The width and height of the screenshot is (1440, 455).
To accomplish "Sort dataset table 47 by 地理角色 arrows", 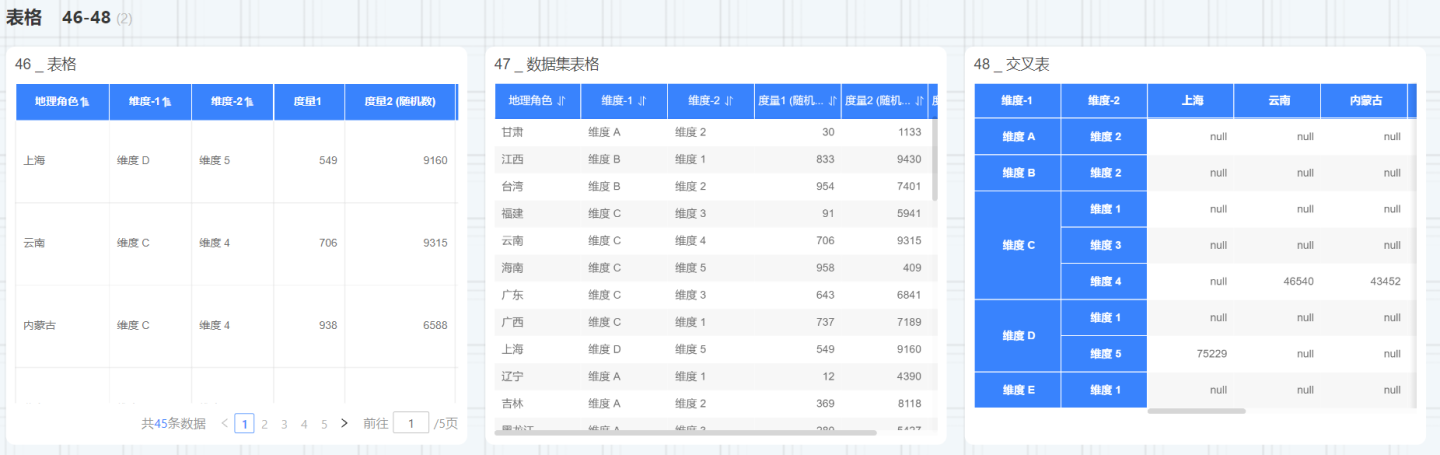I will point(561,101).
